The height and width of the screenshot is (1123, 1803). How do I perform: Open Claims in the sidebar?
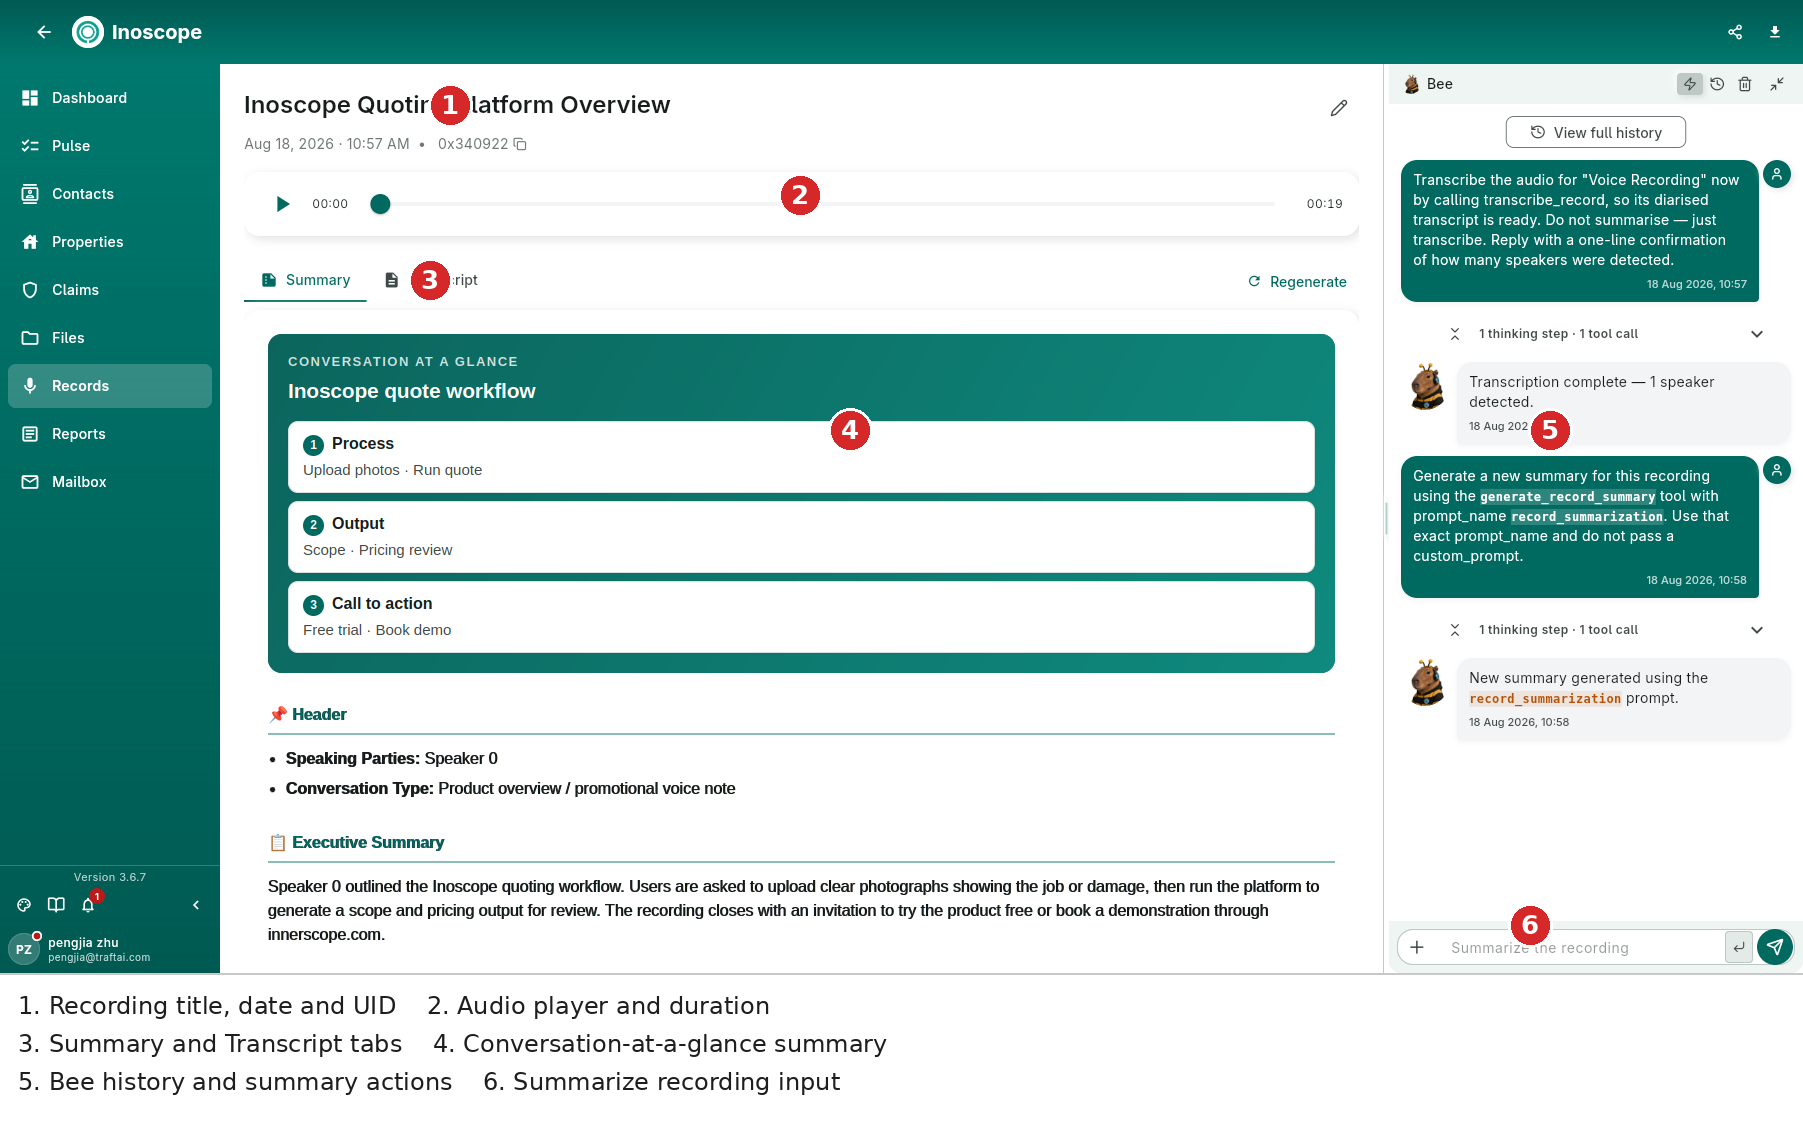tap(110, 290)
